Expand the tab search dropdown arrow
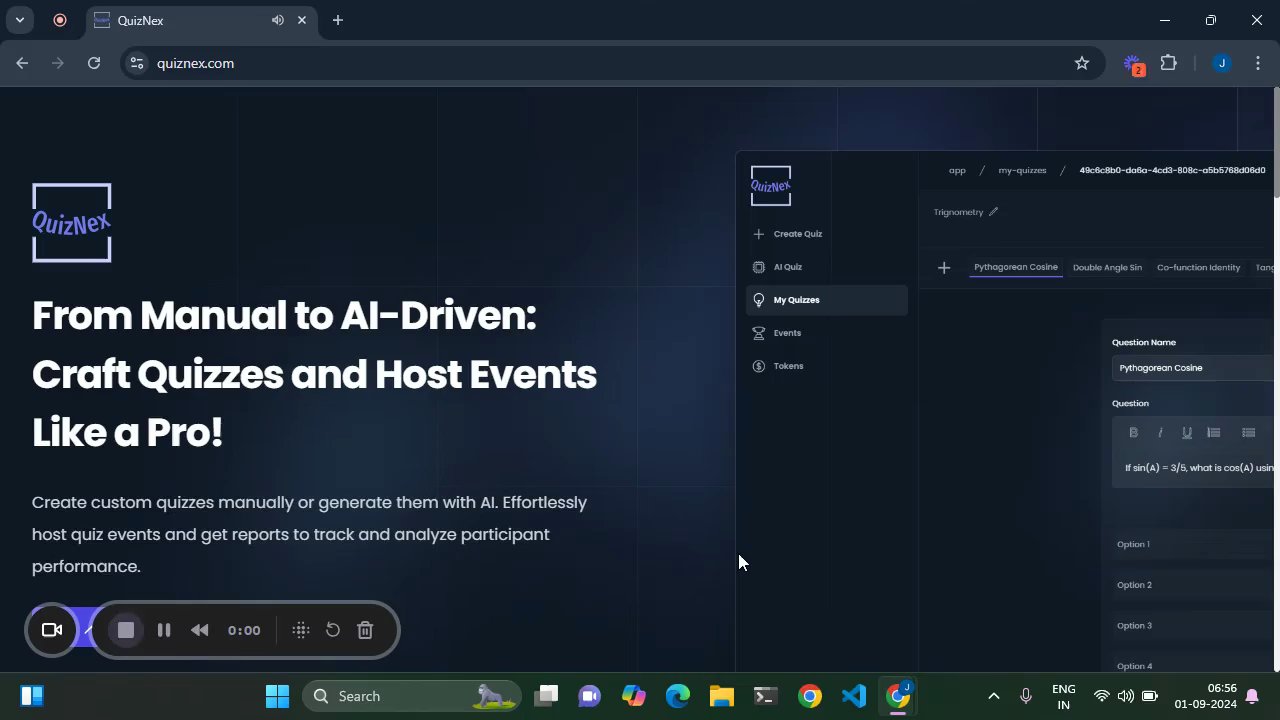Image resolution: width=1280 pixels, height=720 pixels. click(19, 20)
